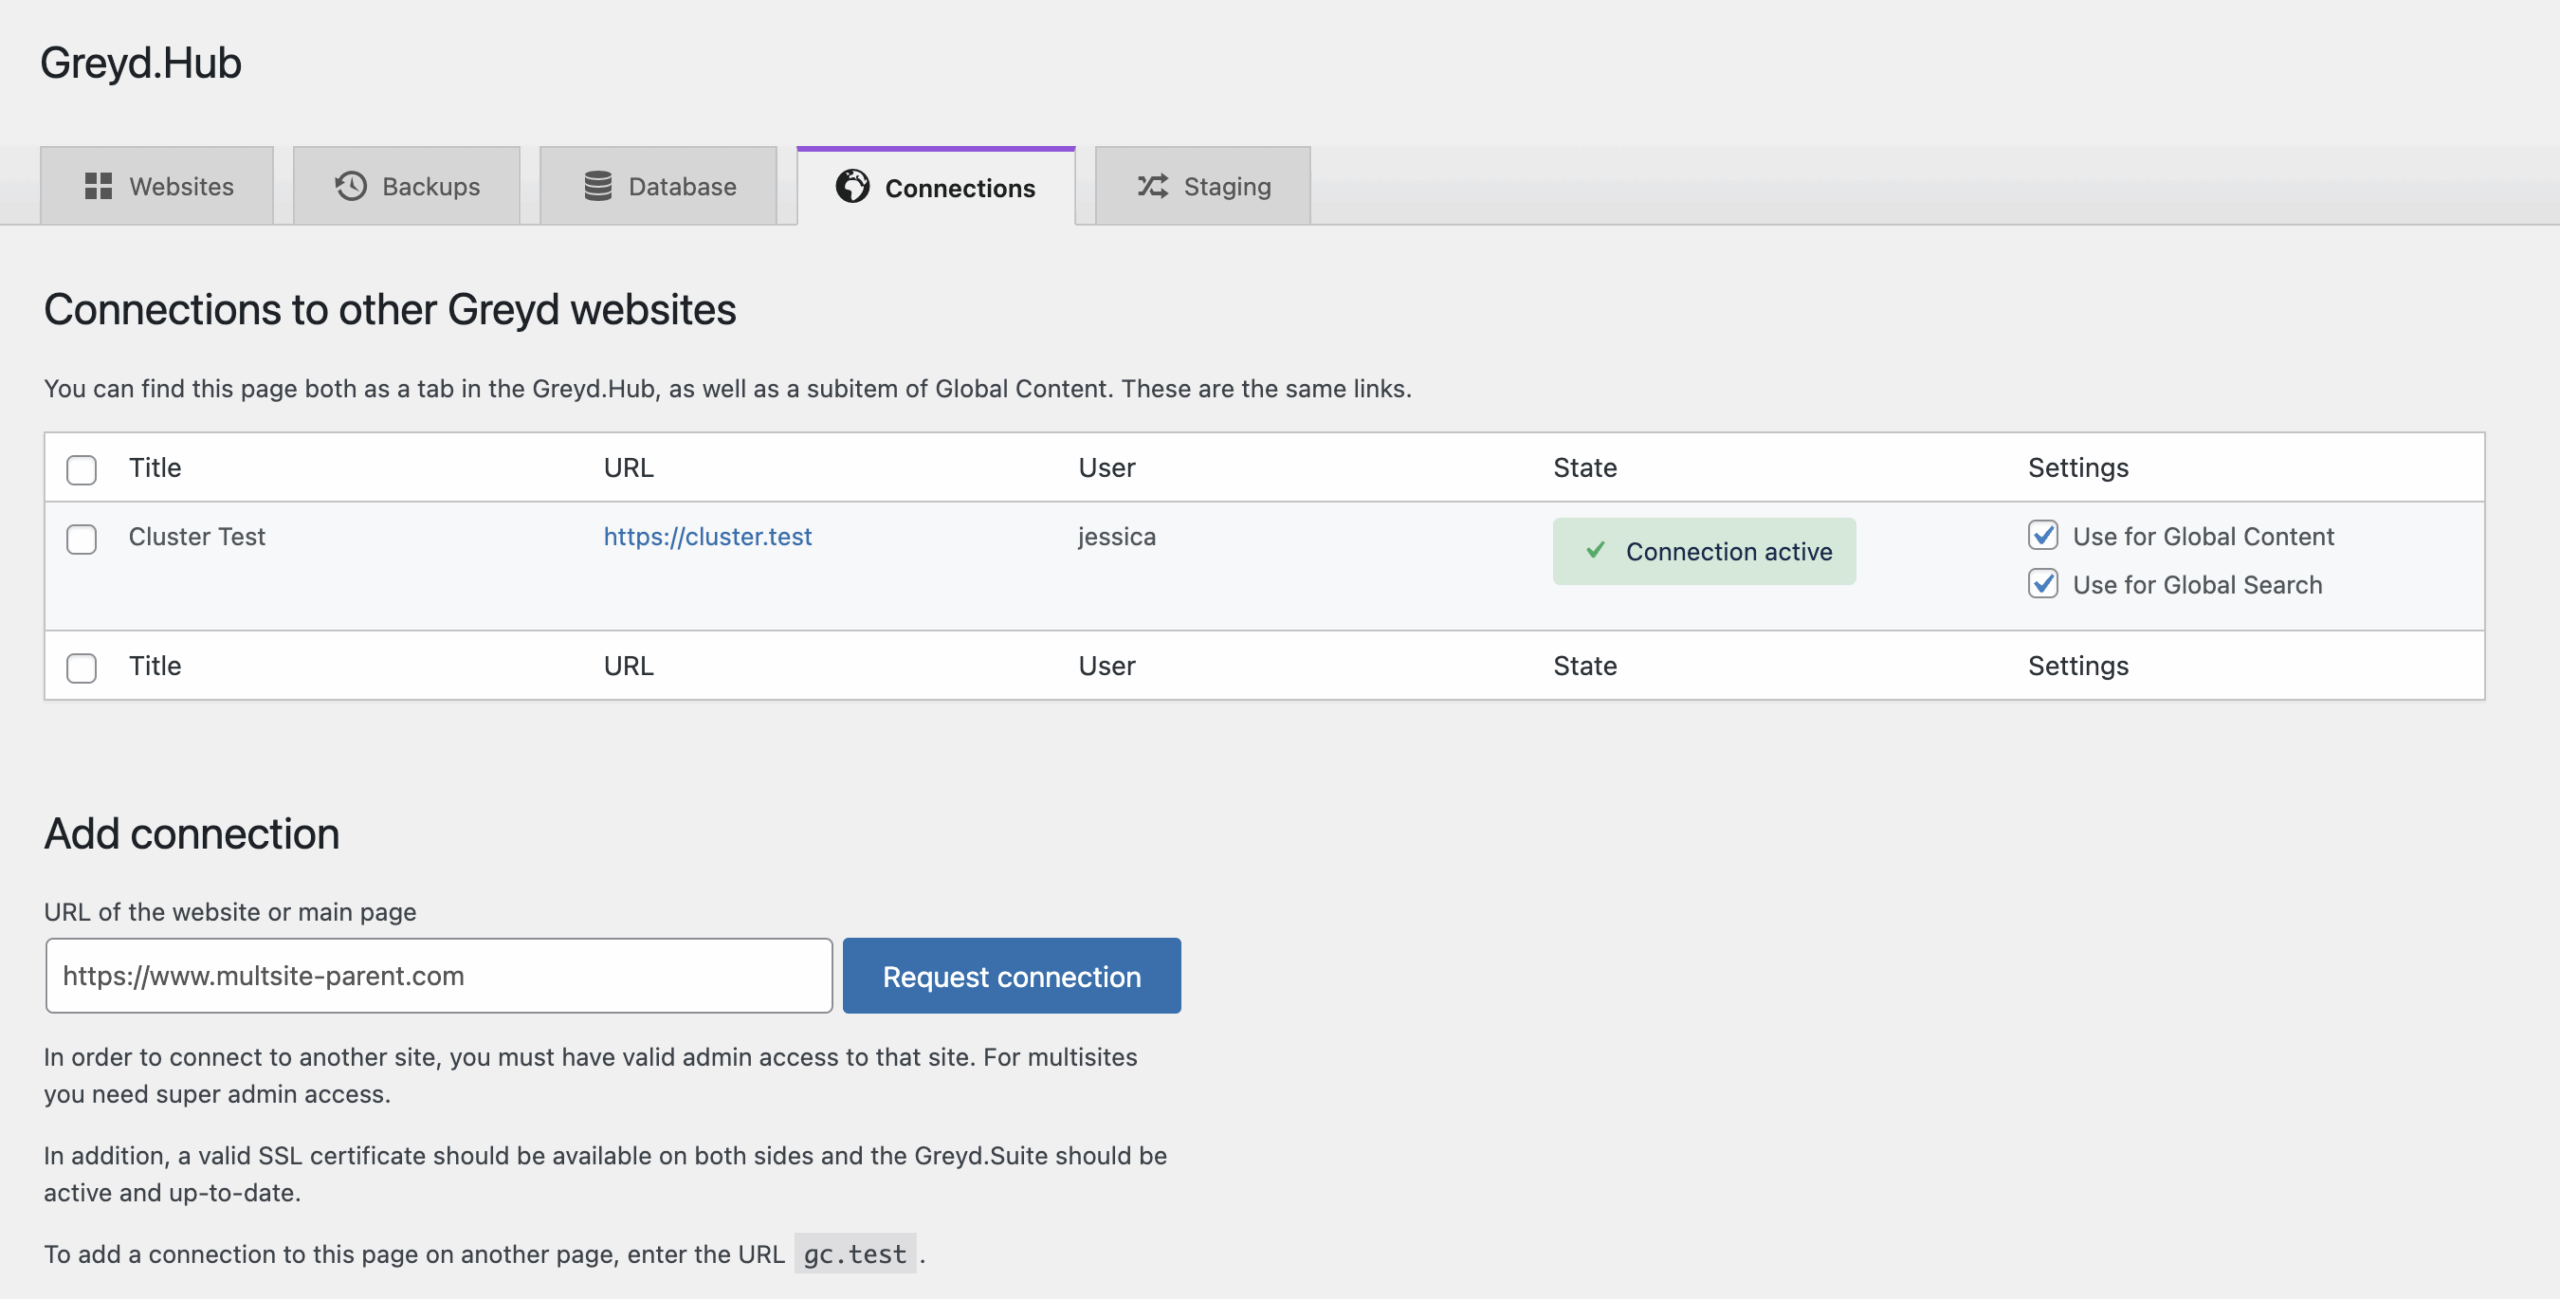
Task: Select the Database tab label
Action: [x=682, y=186]
